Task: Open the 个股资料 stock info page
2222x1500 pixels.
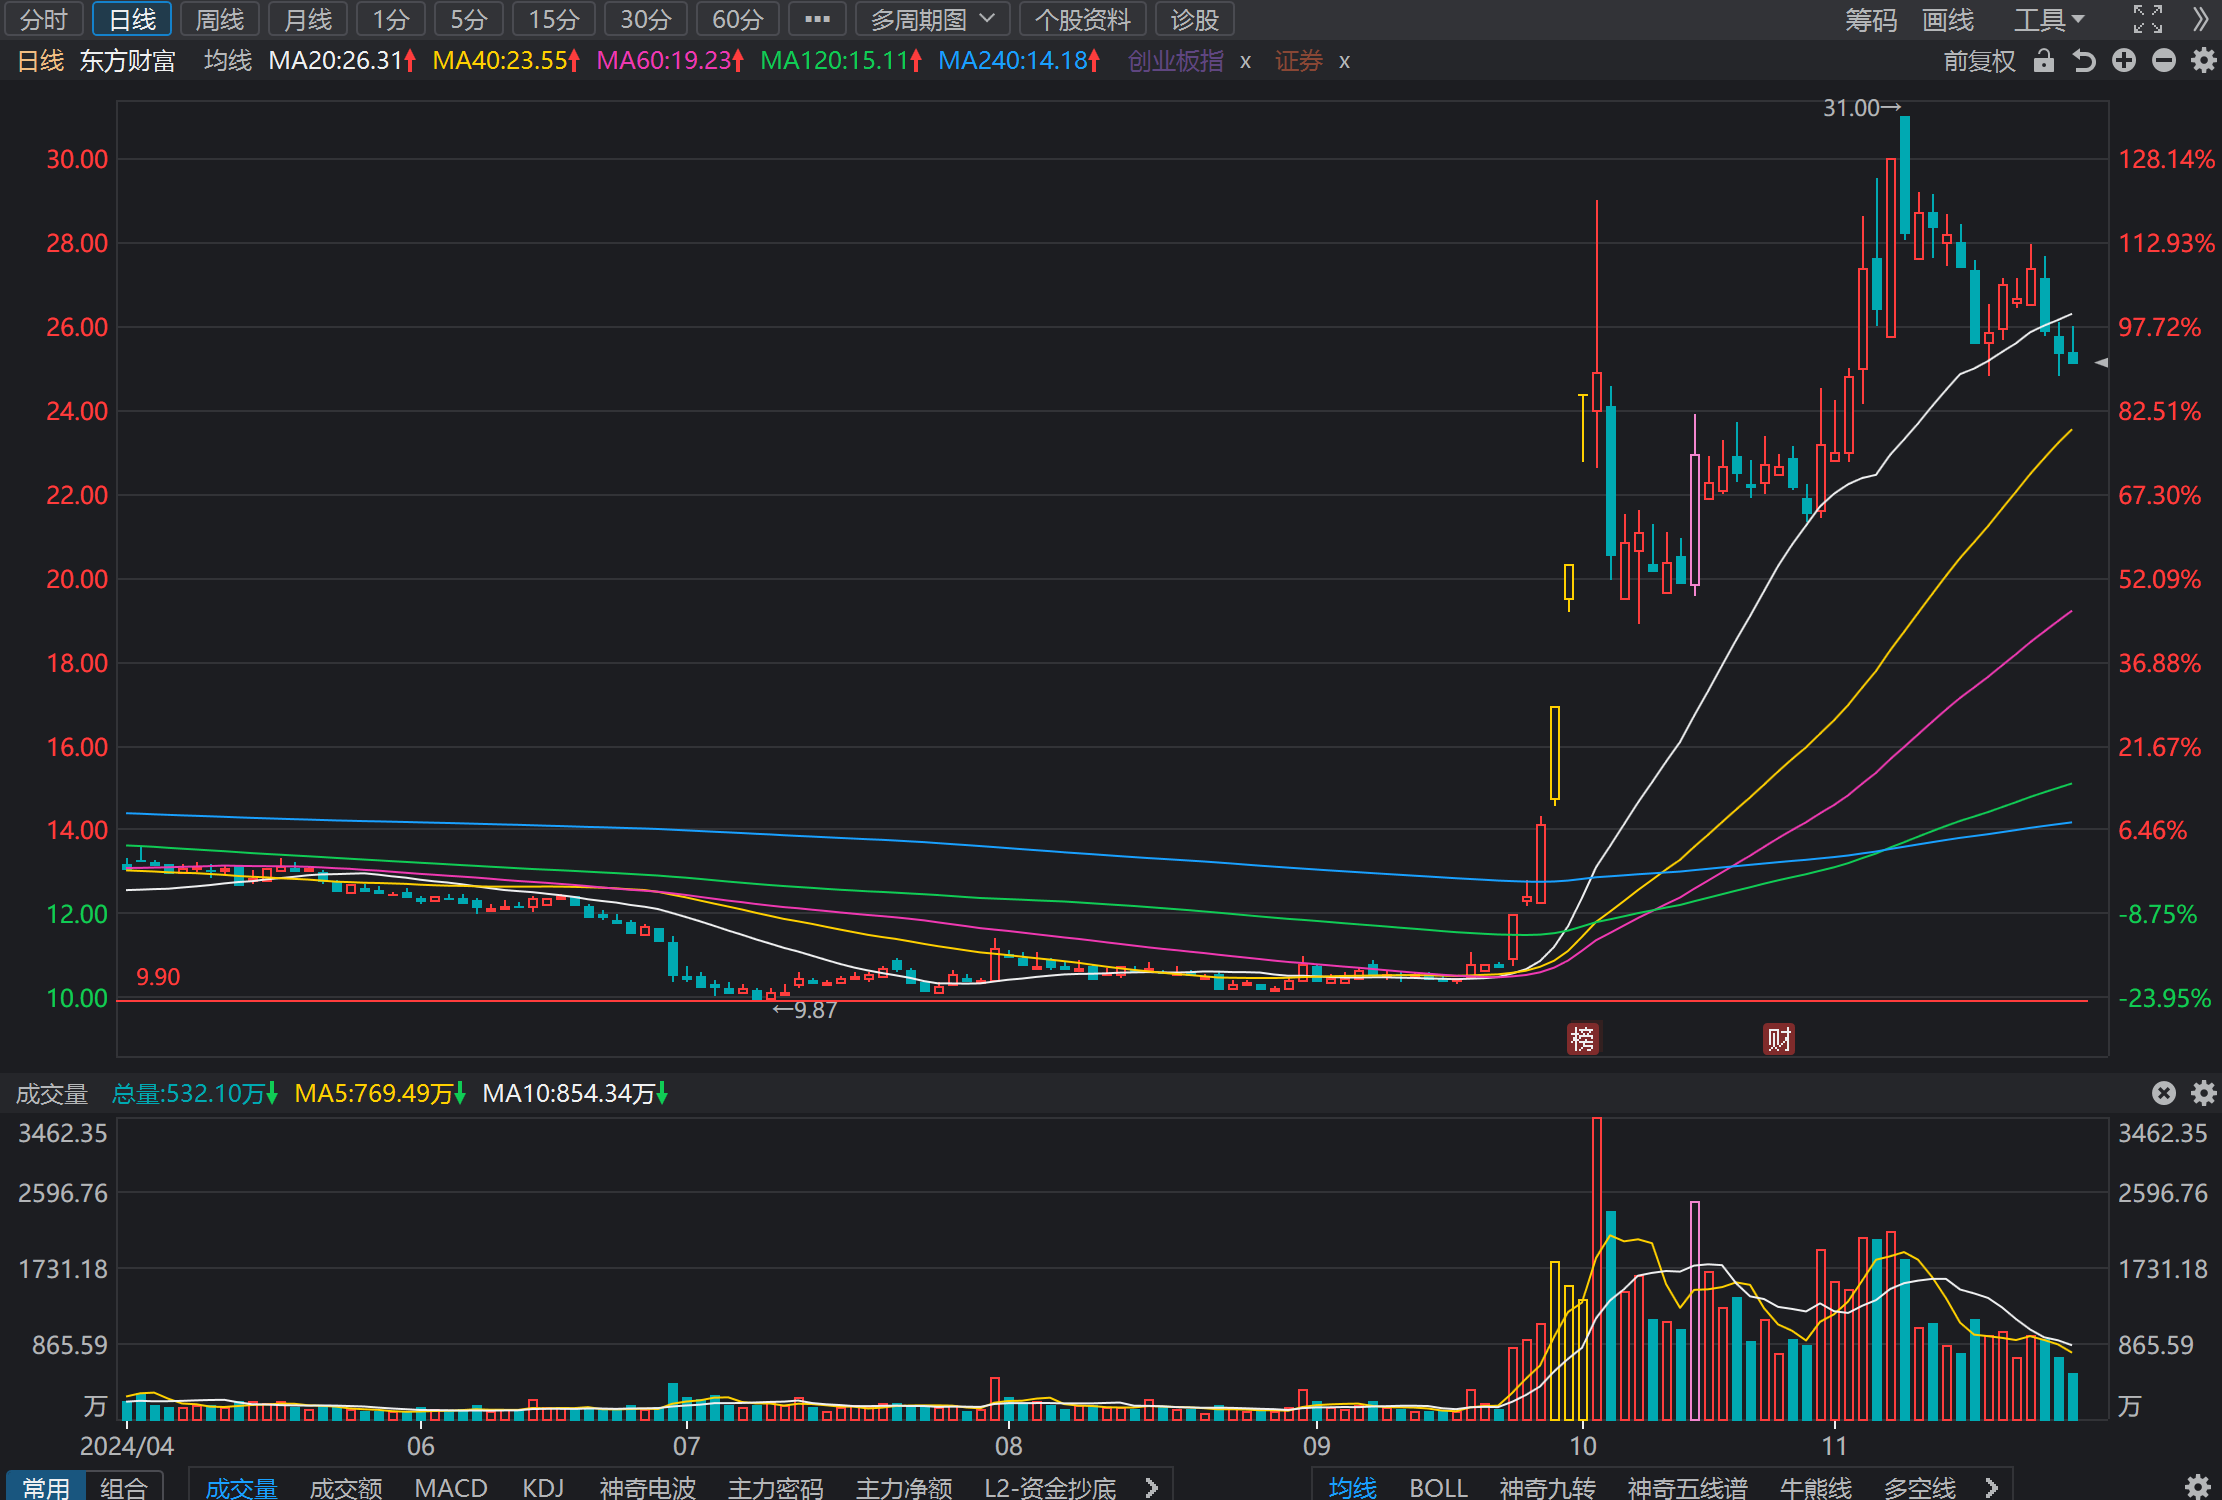Action: pos(1083,19)
